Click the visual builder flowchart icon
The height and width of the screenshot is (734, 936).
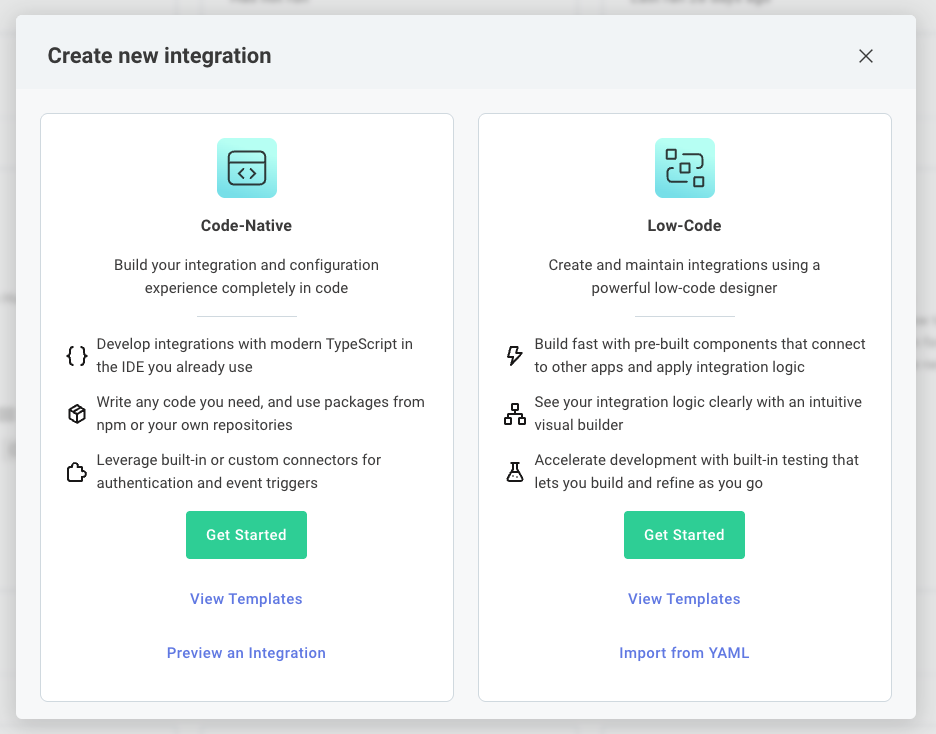[514, 412]
